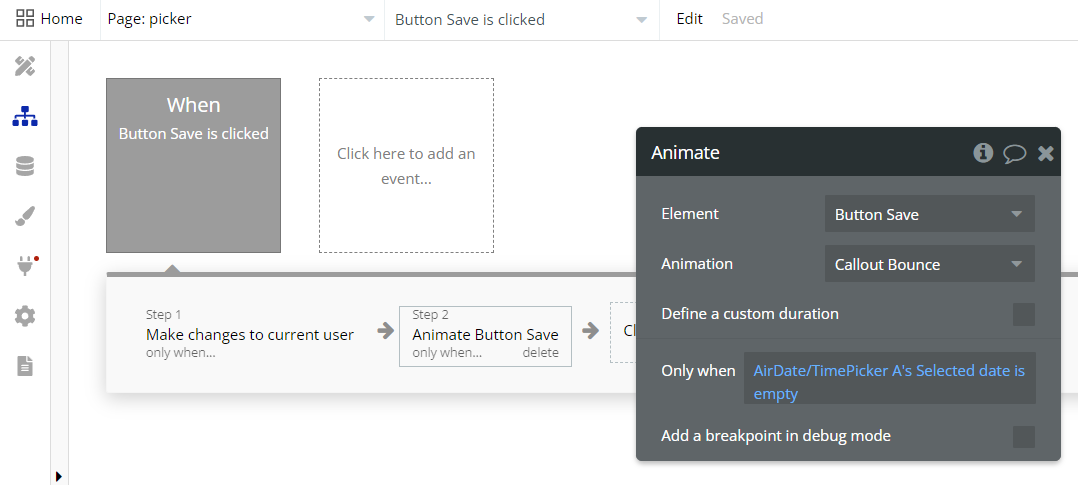Open the Settings gear icon
The height and width of the screenshot is (485, 1078).
[25, 317]
